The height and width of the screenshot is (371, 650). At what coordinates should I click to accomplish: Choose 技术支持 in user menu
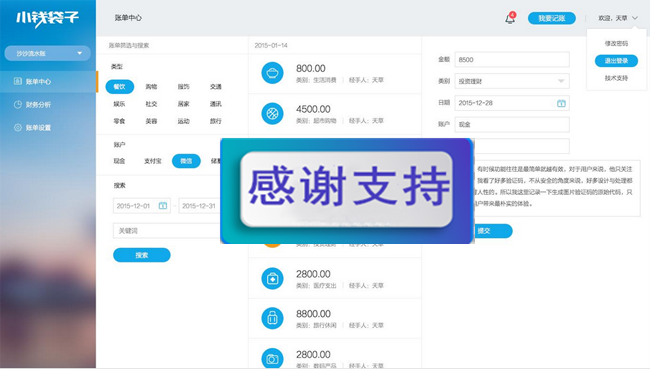pos(616,78)
